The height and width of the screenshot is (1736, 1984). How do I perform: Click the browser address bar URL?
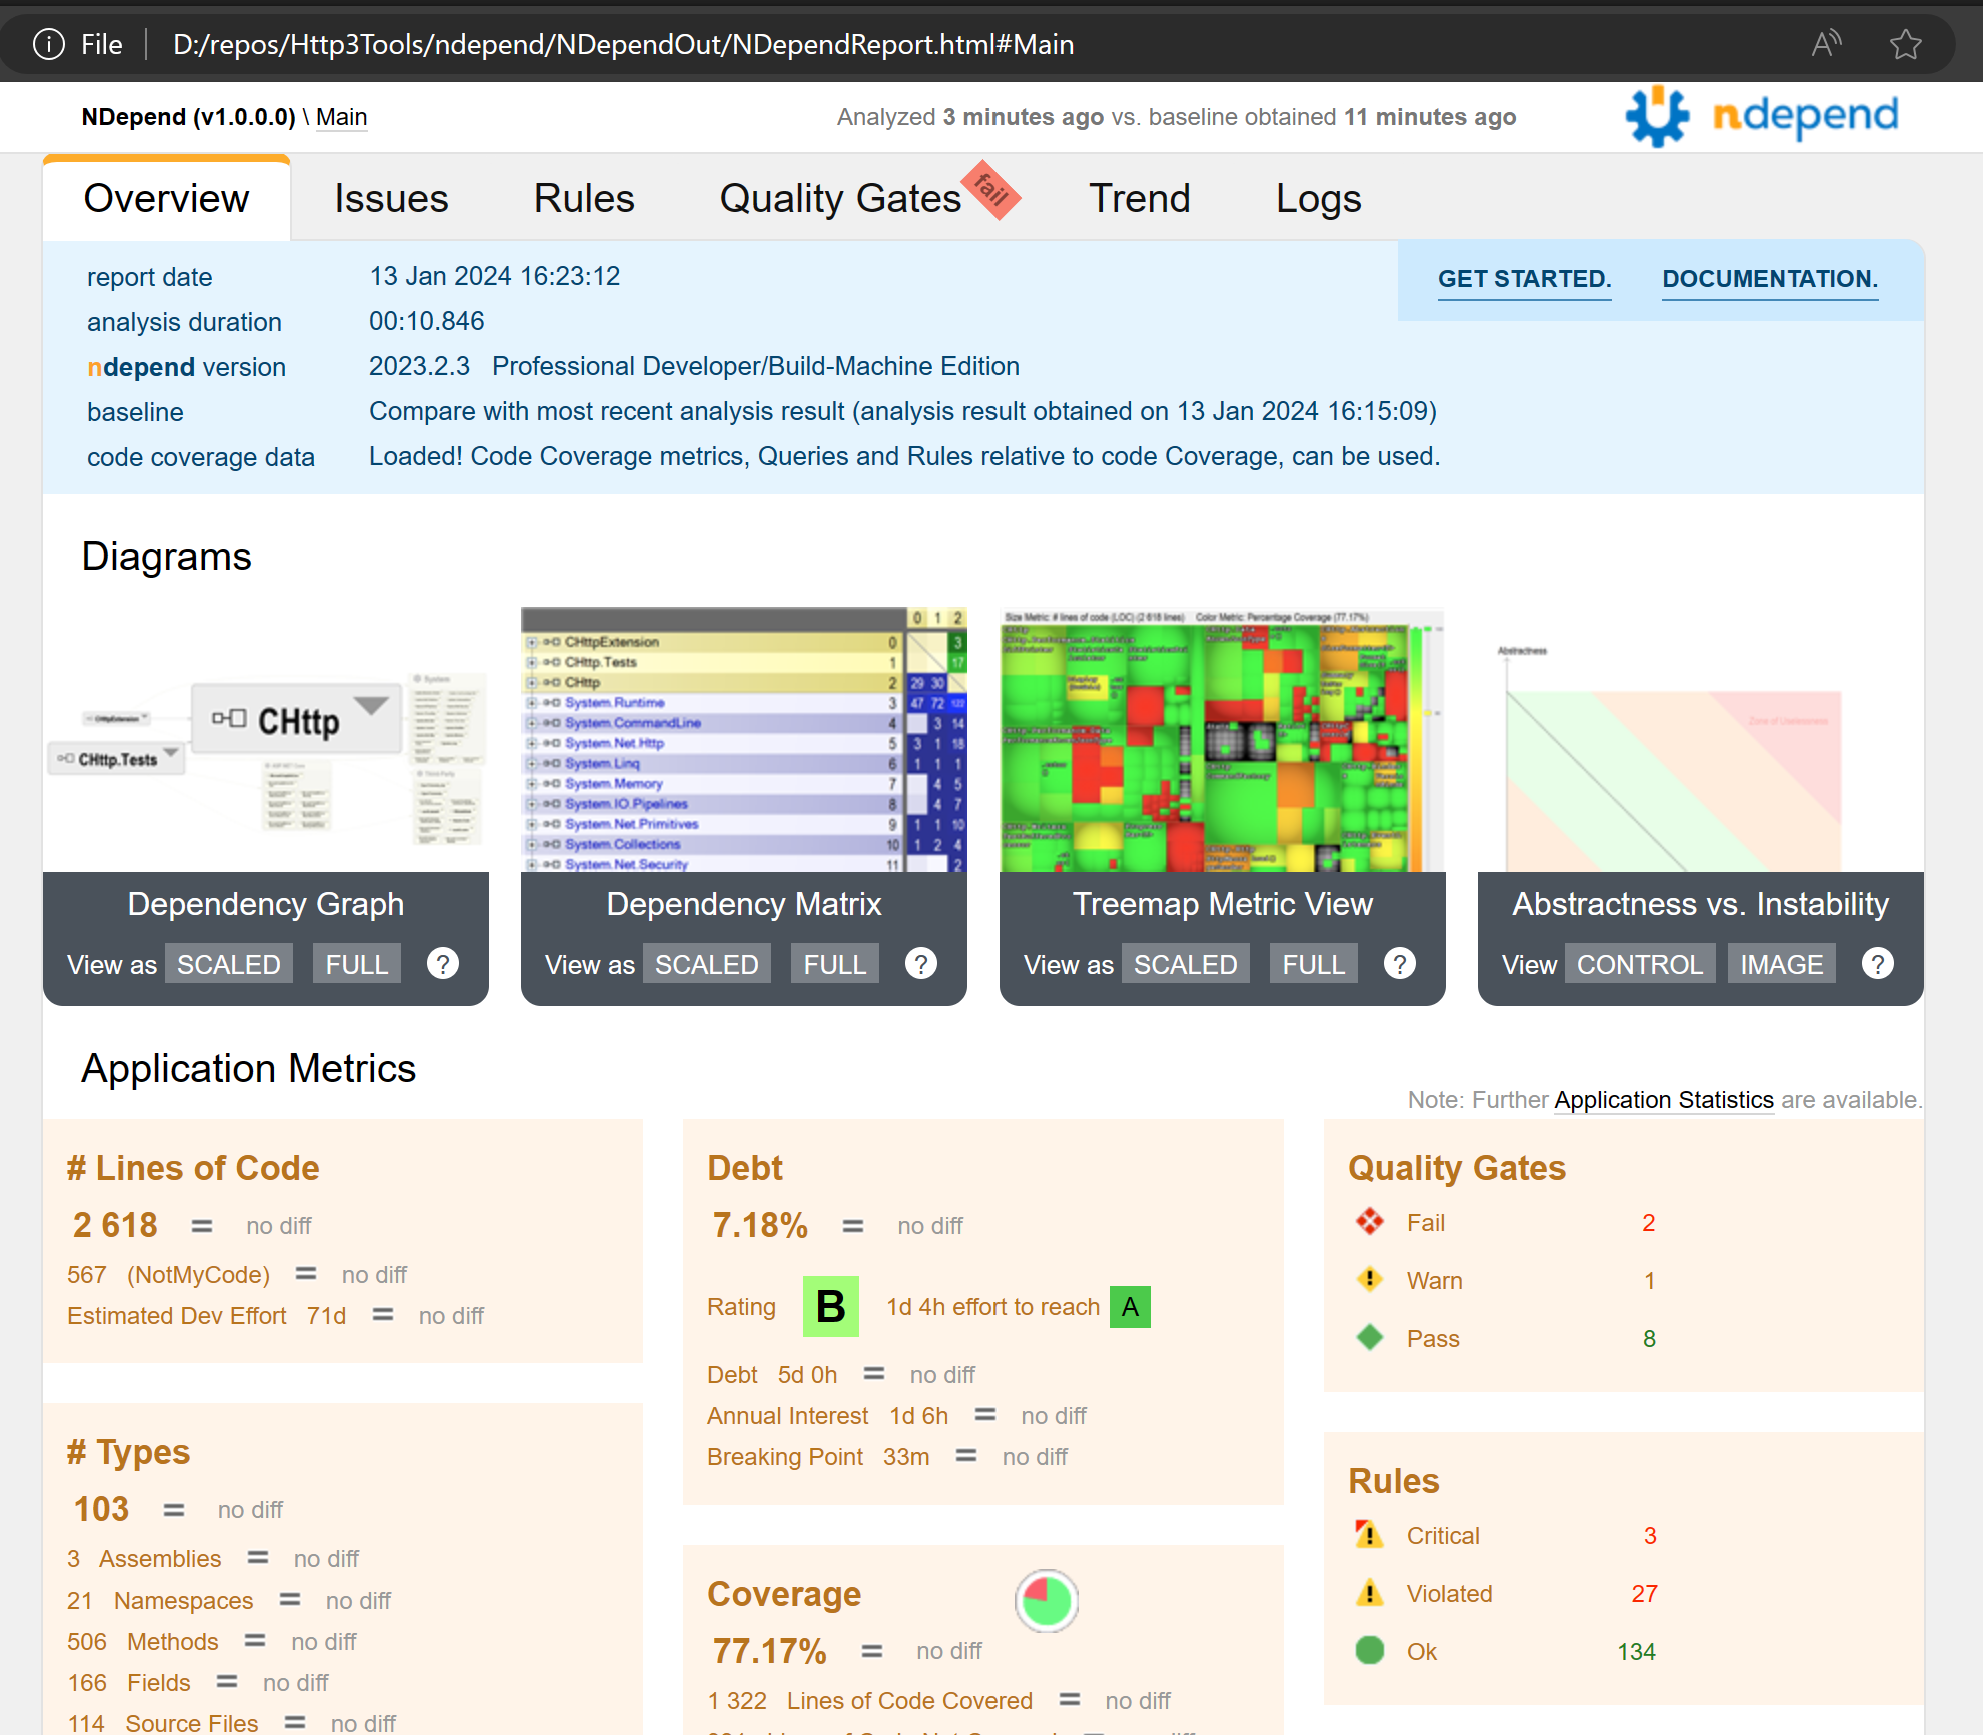(x=623, y=44)
